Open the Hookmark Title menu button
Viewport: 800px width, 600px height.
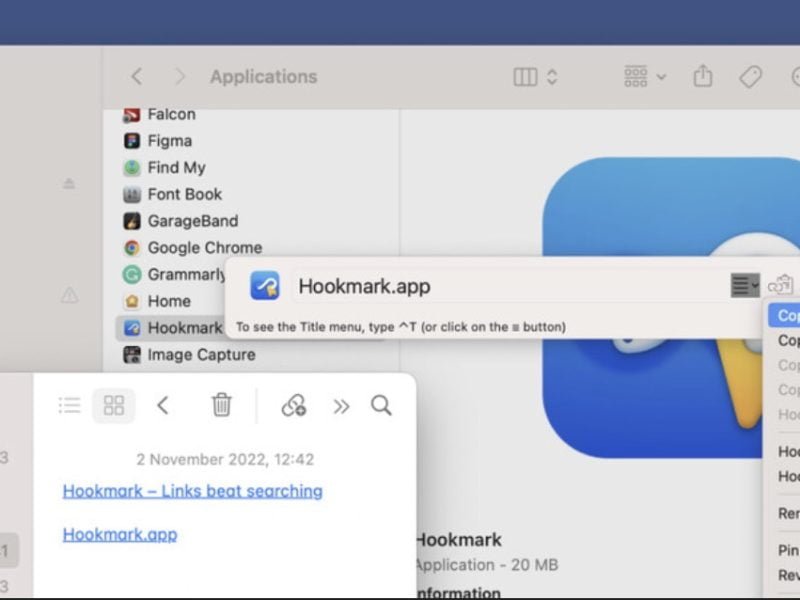(x=745, y=286)
